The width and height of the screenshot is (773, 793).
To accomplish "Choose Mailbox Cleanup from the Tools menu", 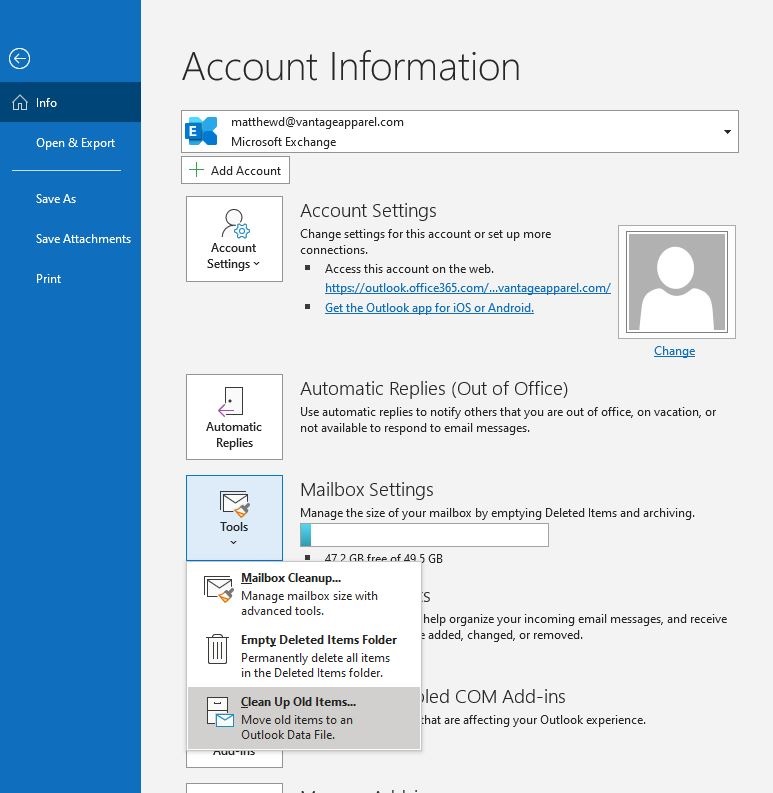I will pos(304,594).
